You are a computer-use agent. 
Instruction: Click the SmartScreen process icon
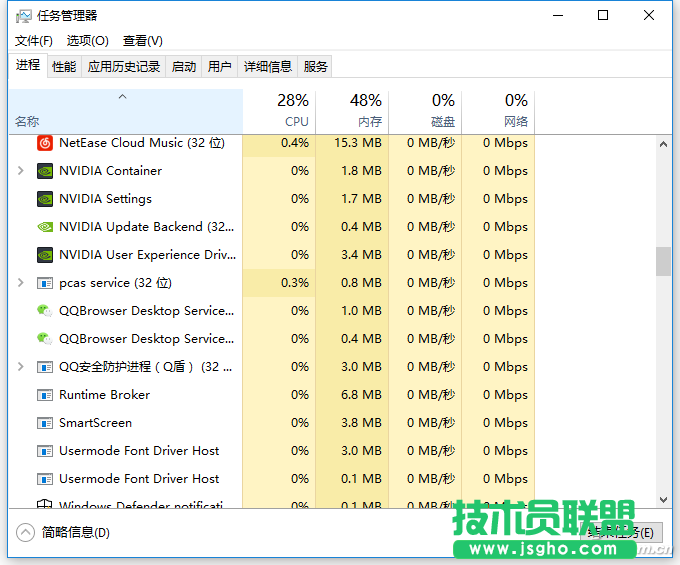click(45, 423)
